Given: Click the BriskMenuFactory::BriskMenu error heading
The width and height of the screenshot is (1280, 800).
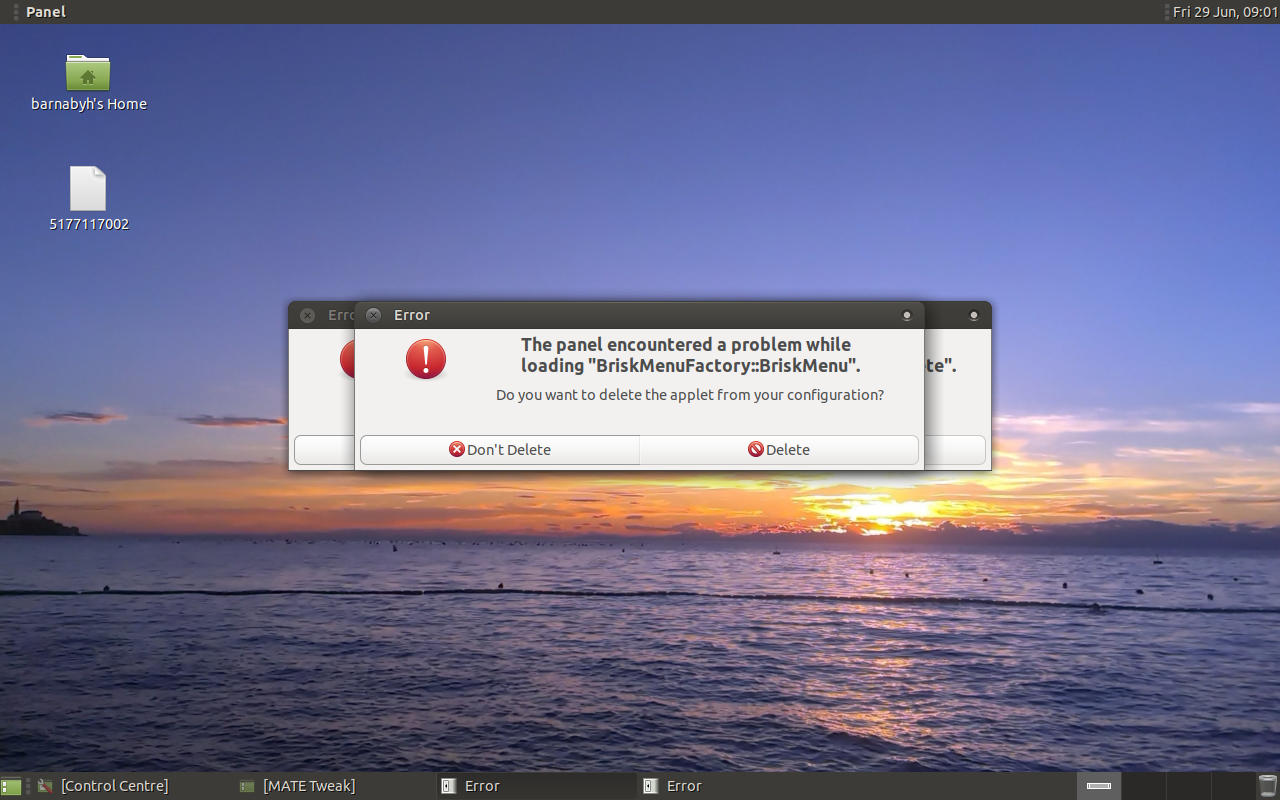Looking at the screenshot, I should (690, 355).
